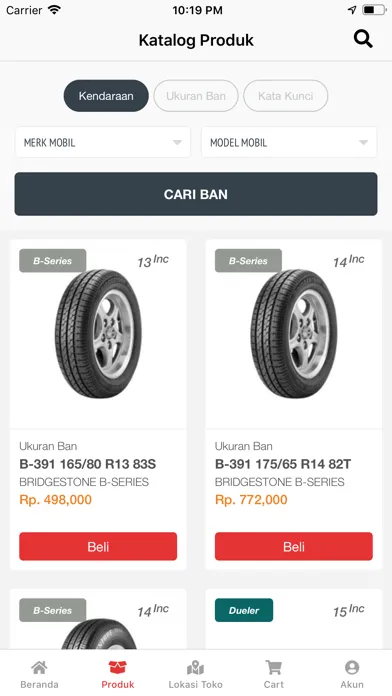Switch to Kata Kunci filter
The height and width of the screenshot is (696, 392).
285,96
